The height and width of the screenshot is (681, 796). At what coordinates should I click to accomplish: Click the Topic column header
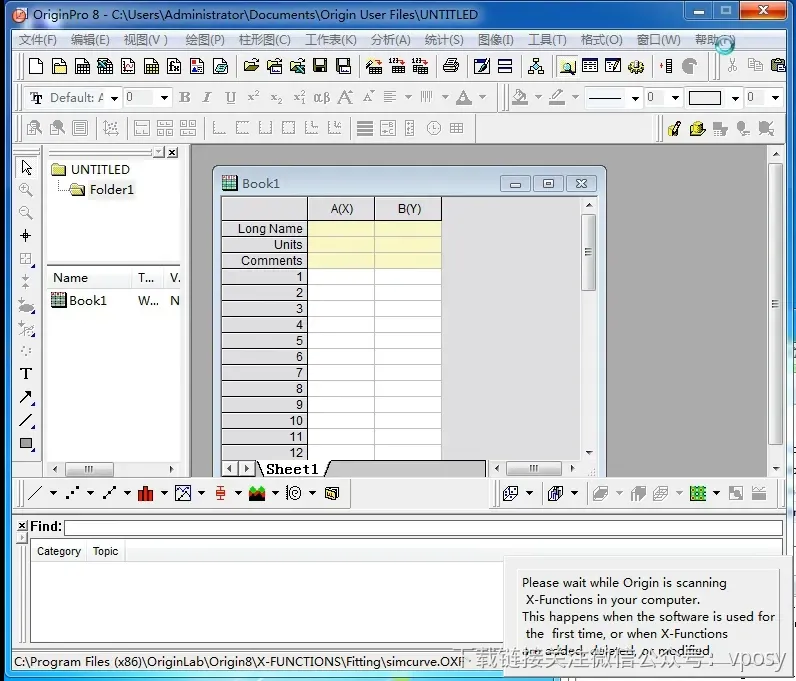coord(105,551)
